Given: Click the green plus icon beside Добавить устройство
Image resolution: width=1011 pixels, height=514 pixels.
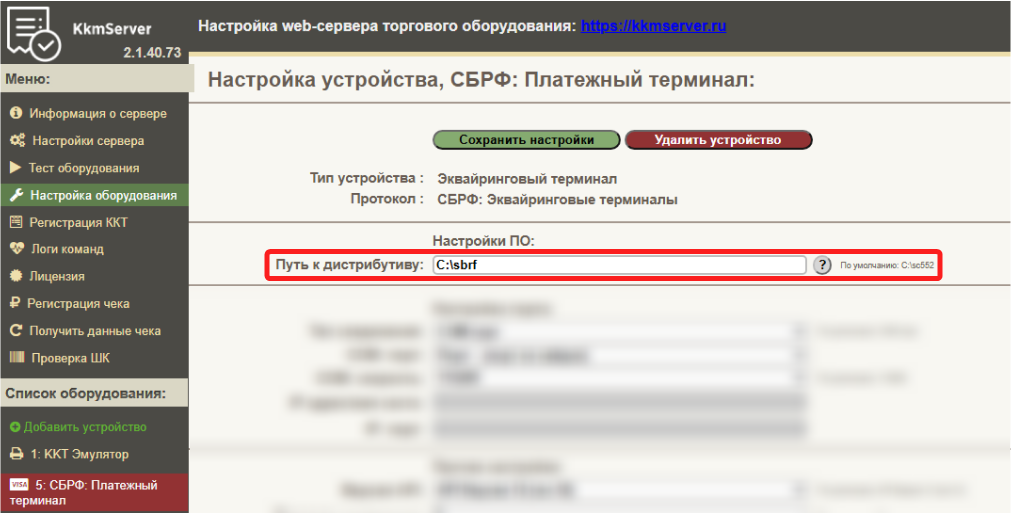Looking at the screenshot, I should tap(15, 427).
